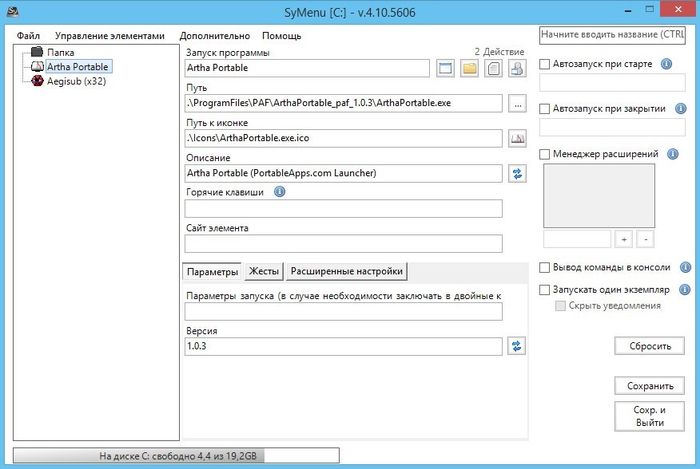Click the Описание text field
Screen dimensions: 700x469
click(343, 173)
